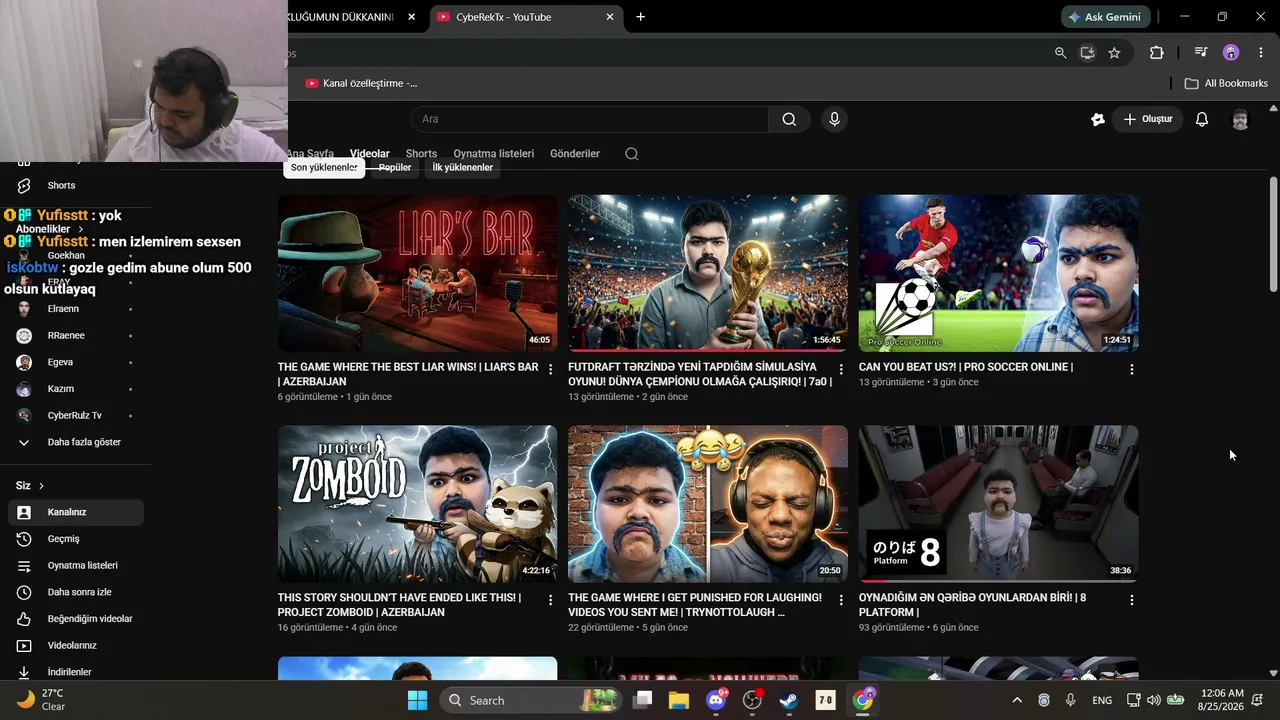Open Oynatma listeleri in the sidebar

point(76,566)
